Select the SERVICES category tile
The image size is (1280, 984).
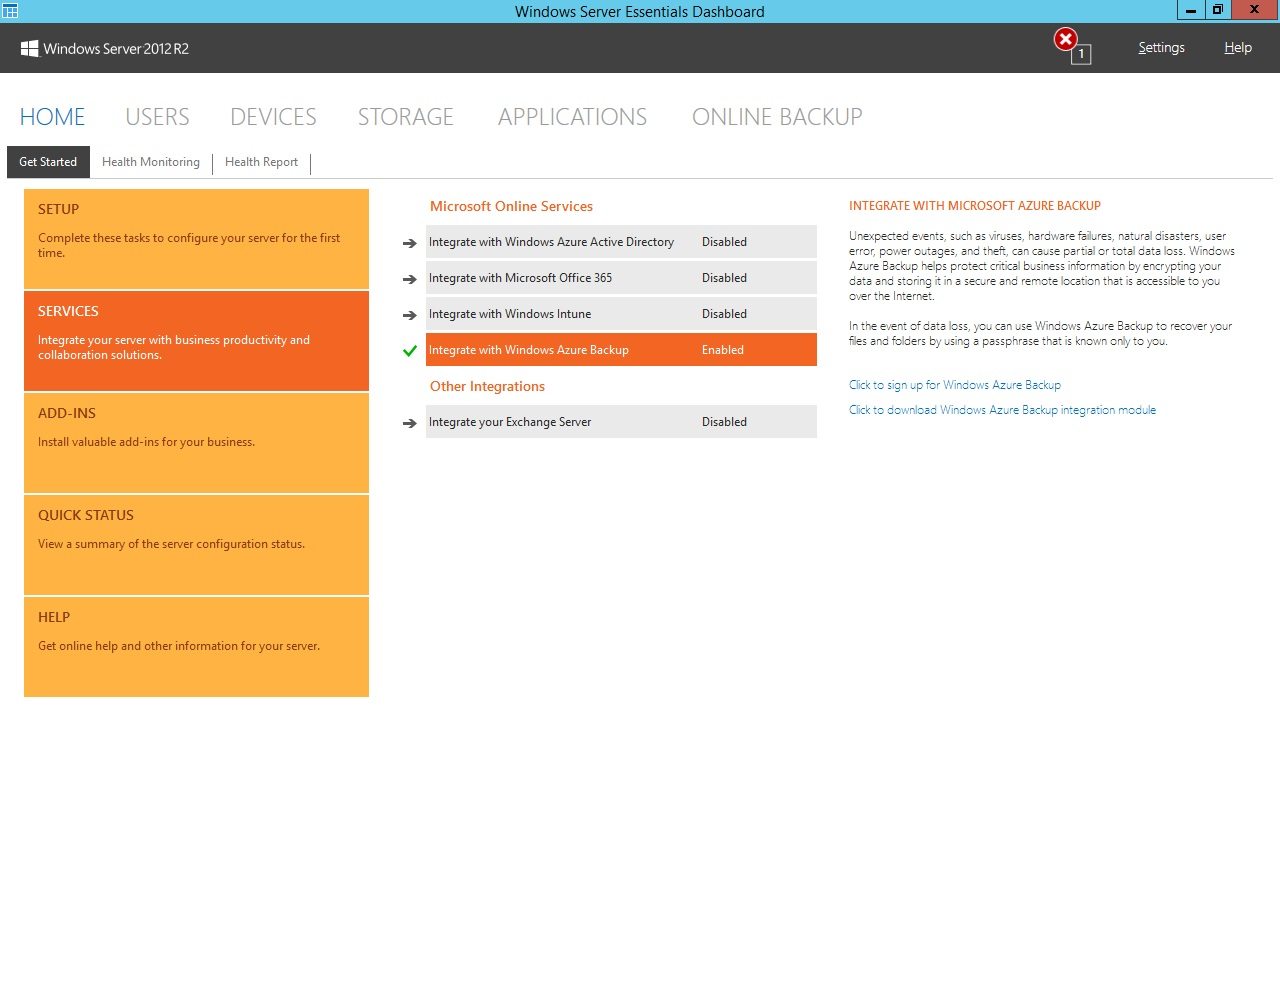(x=196, y=341)
